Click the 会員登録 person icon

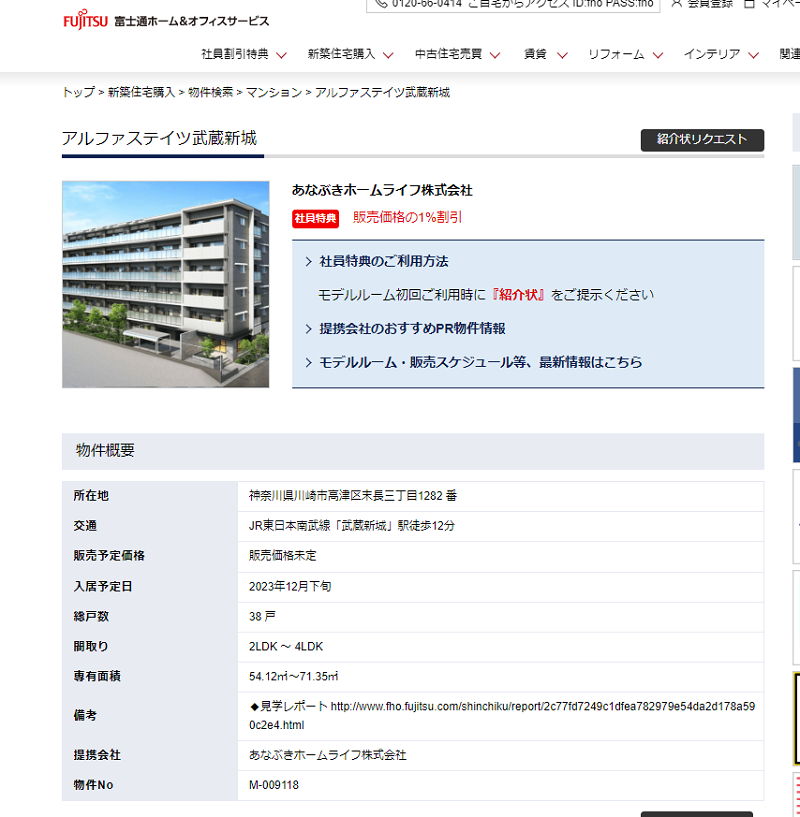tap(676, 3)
